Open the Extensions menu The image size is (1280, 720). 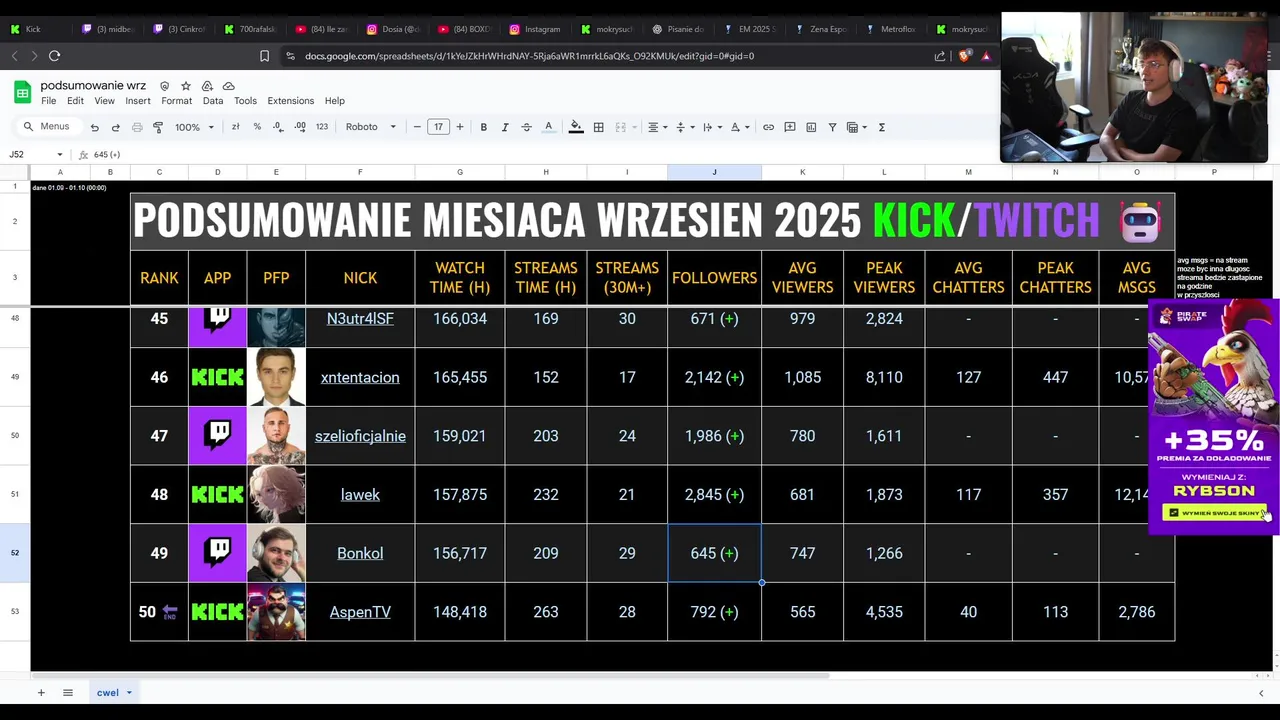[x=290, y=101]
